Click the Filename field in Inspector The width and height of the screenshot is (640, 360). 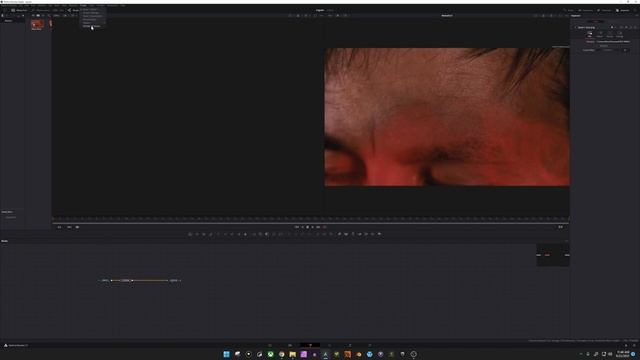click(613, 42)
